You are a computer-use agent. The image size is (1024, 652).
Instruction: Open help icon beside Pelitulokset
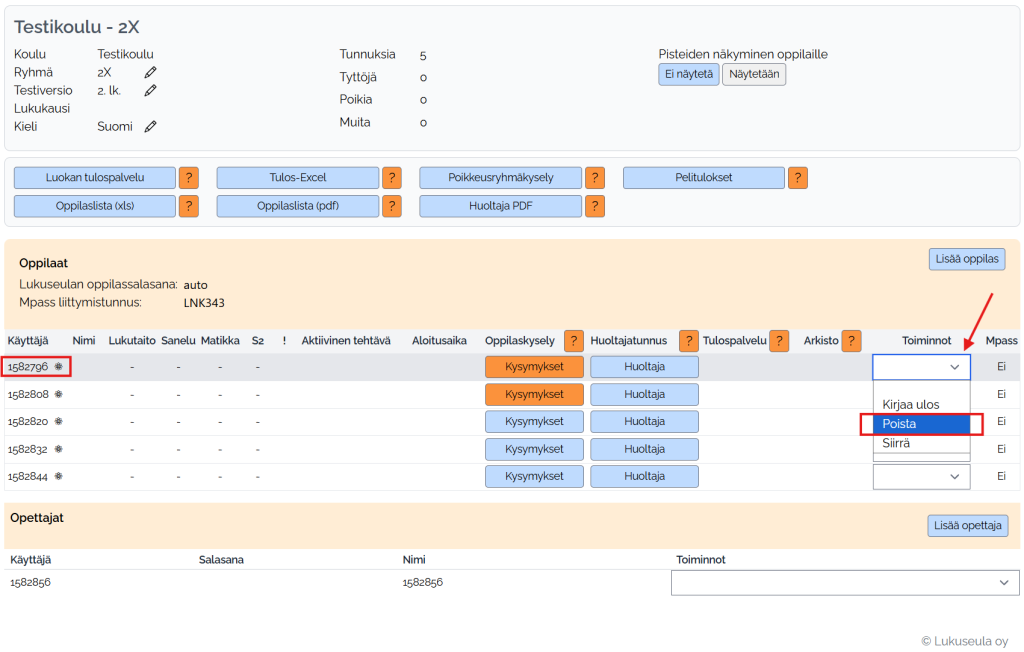797,178
